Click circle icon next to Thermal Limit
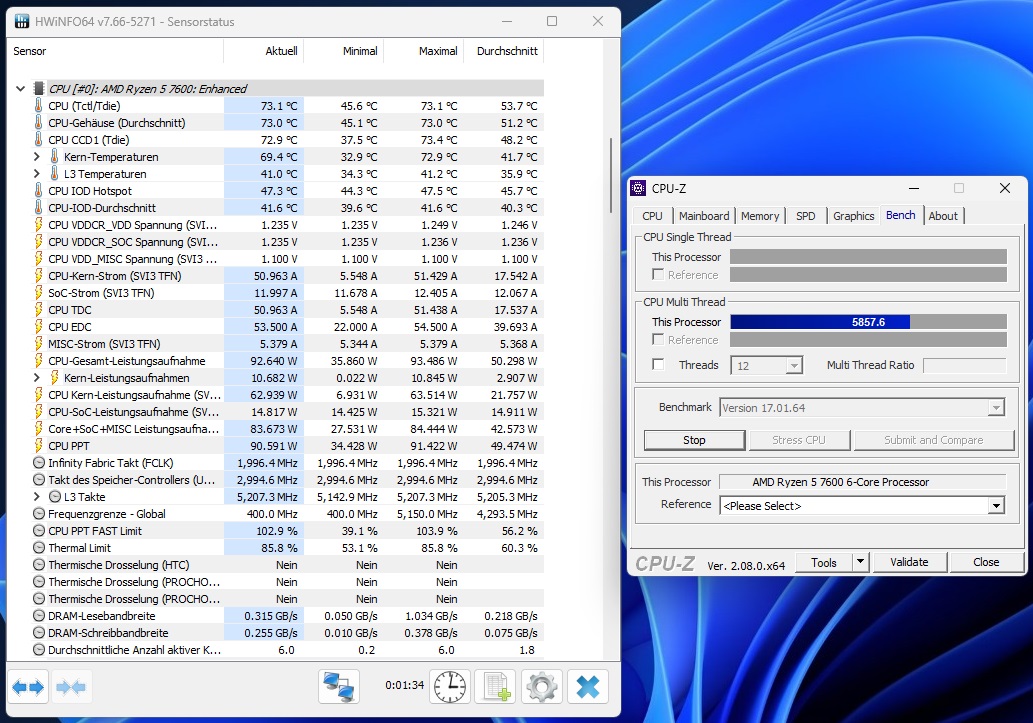Image resolution: width=1033 pixels, height=723 pixels. [x=39, y=548]
